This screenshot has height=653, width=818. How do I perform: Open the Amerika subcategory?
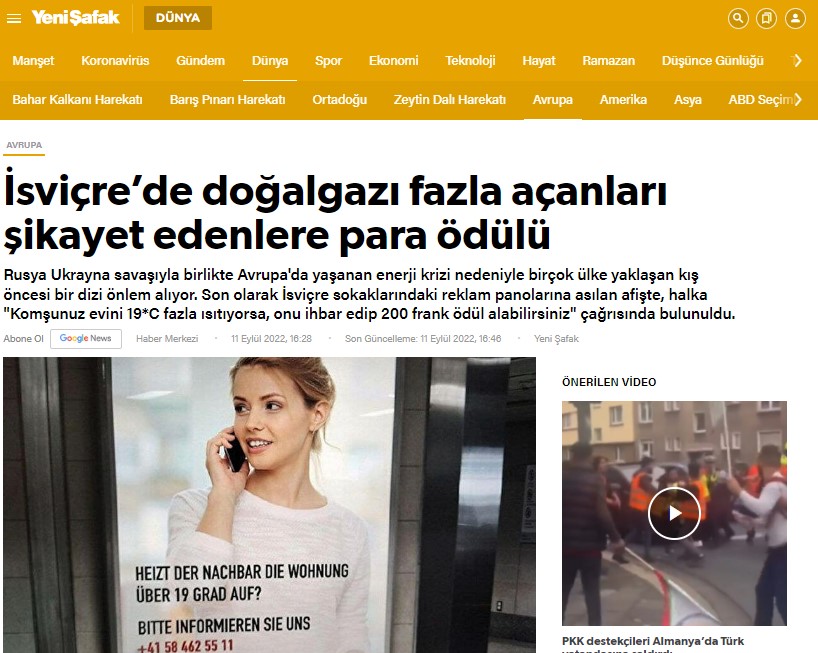pyautogui.click(x=623, y=100)
